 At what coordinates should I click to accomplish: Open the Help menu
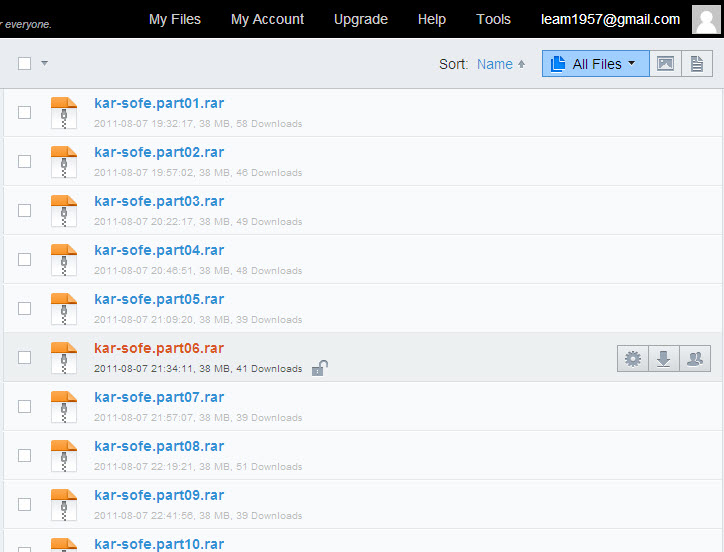(x=432, y=19)
